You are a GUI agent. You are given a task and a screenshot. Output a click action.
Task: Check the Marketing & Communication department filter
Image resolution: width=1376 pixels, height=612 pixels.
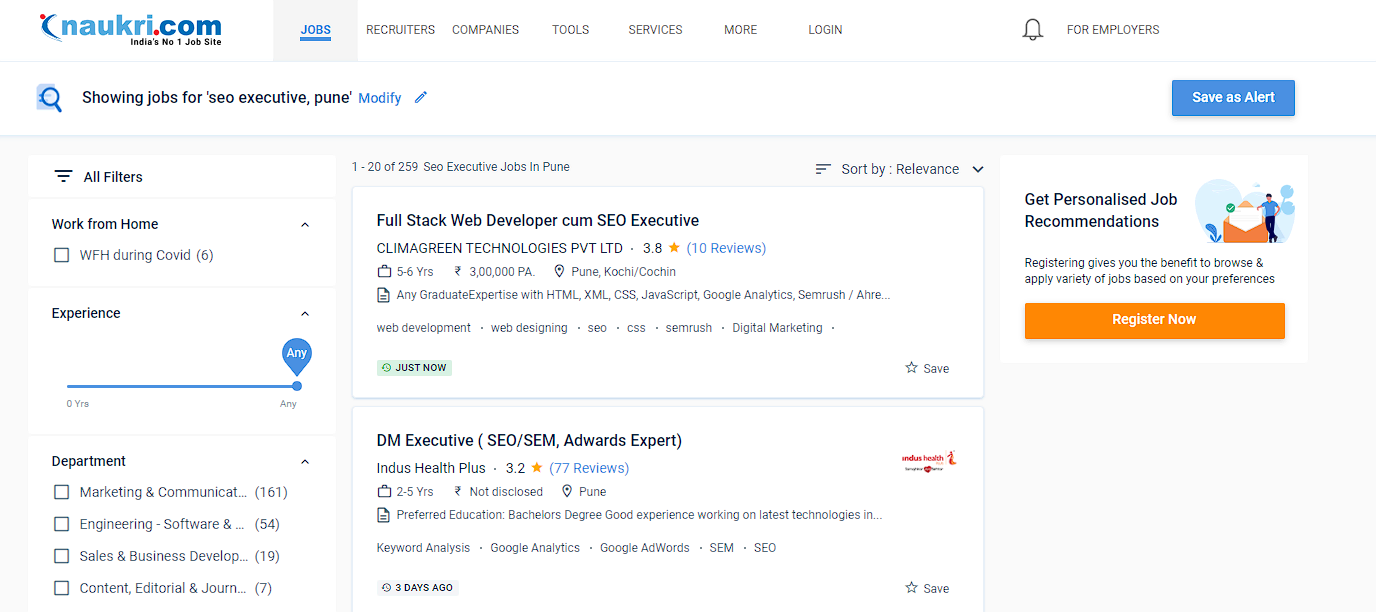(62, 492)
